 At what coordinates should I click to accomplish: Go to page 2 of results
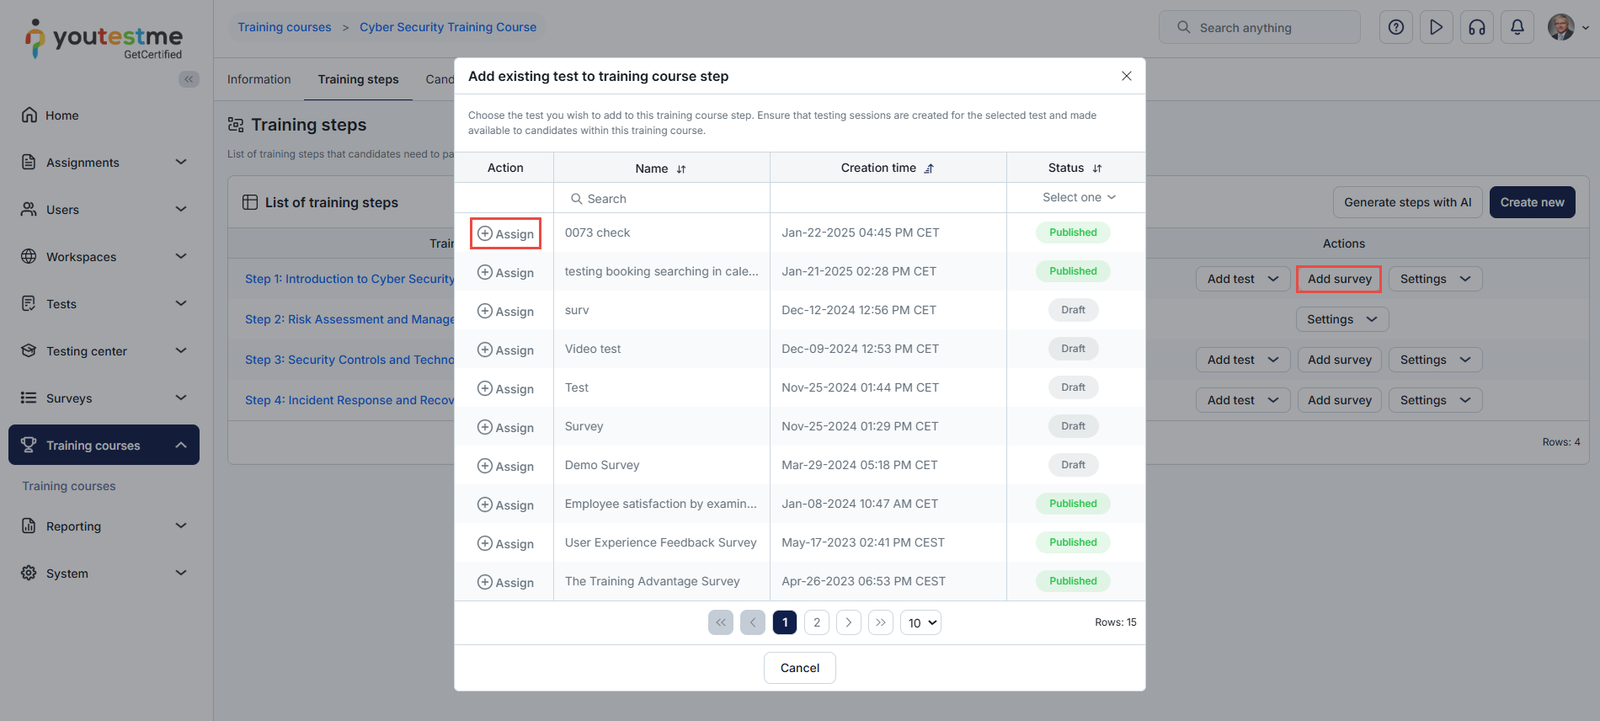(x=817, y=623)
